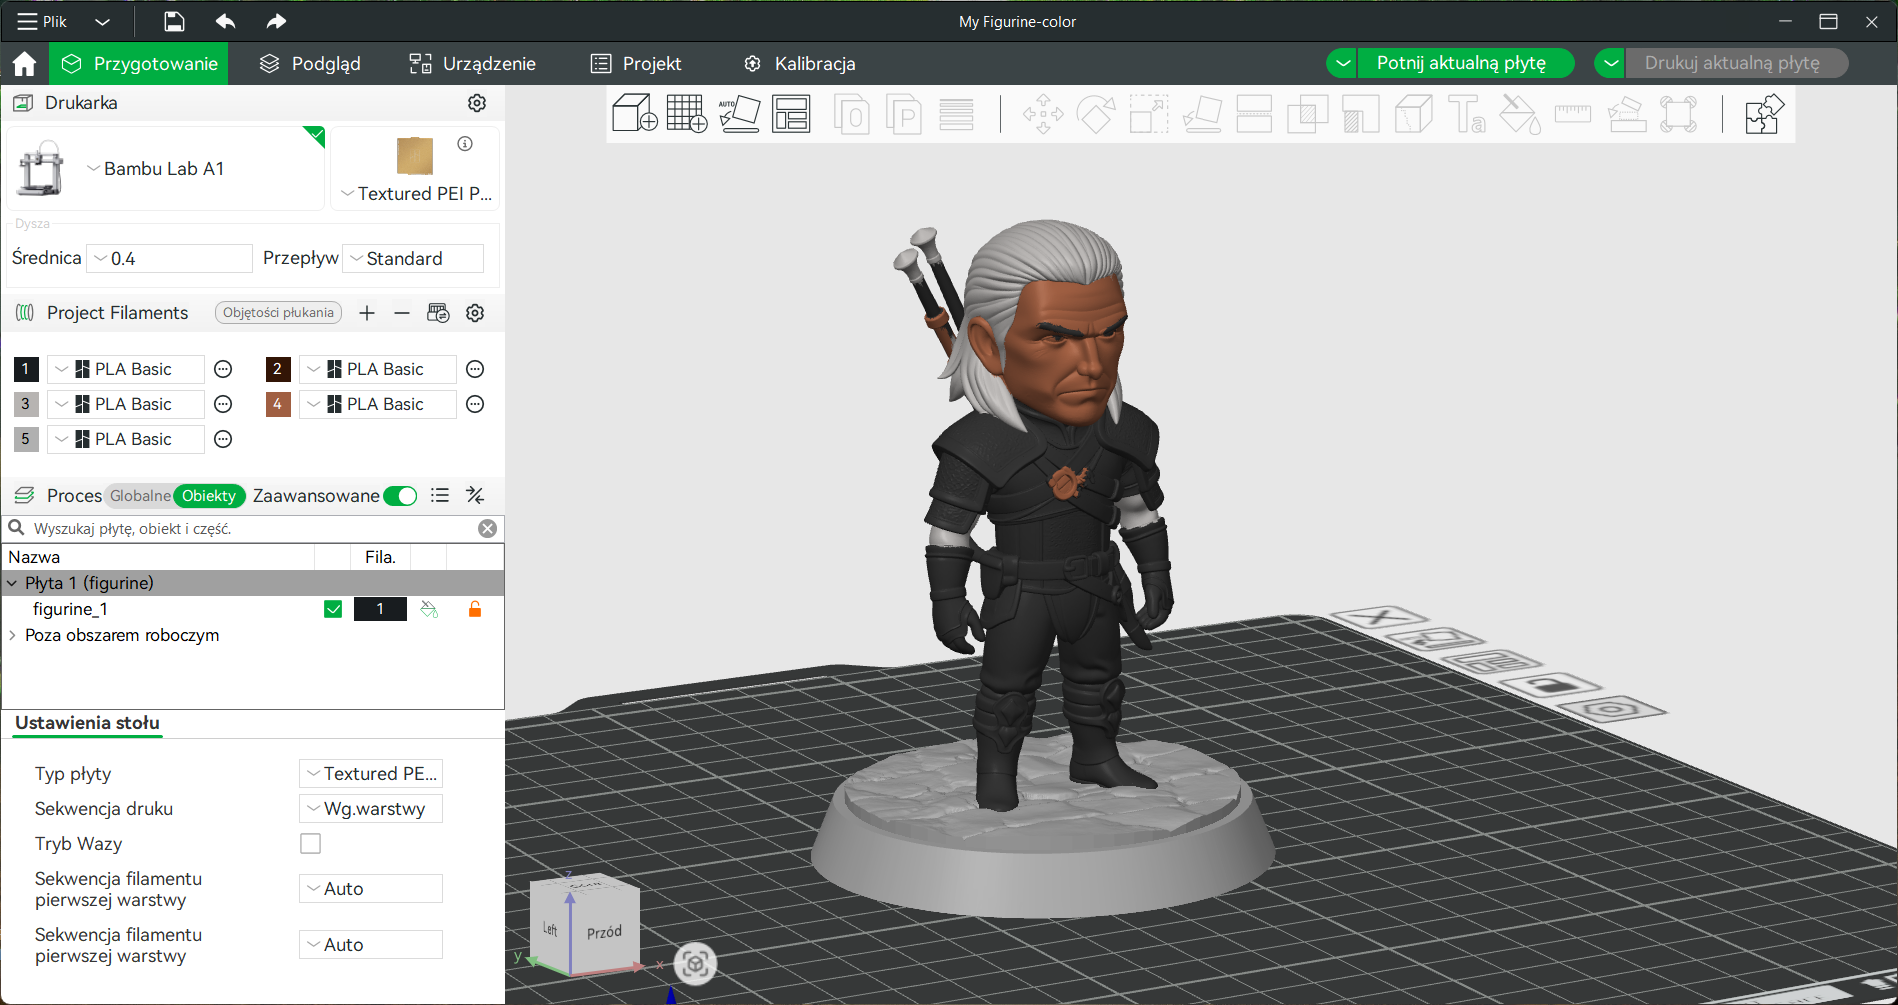Toggle the Zaawansowane advanced switch

coord(401,496)
